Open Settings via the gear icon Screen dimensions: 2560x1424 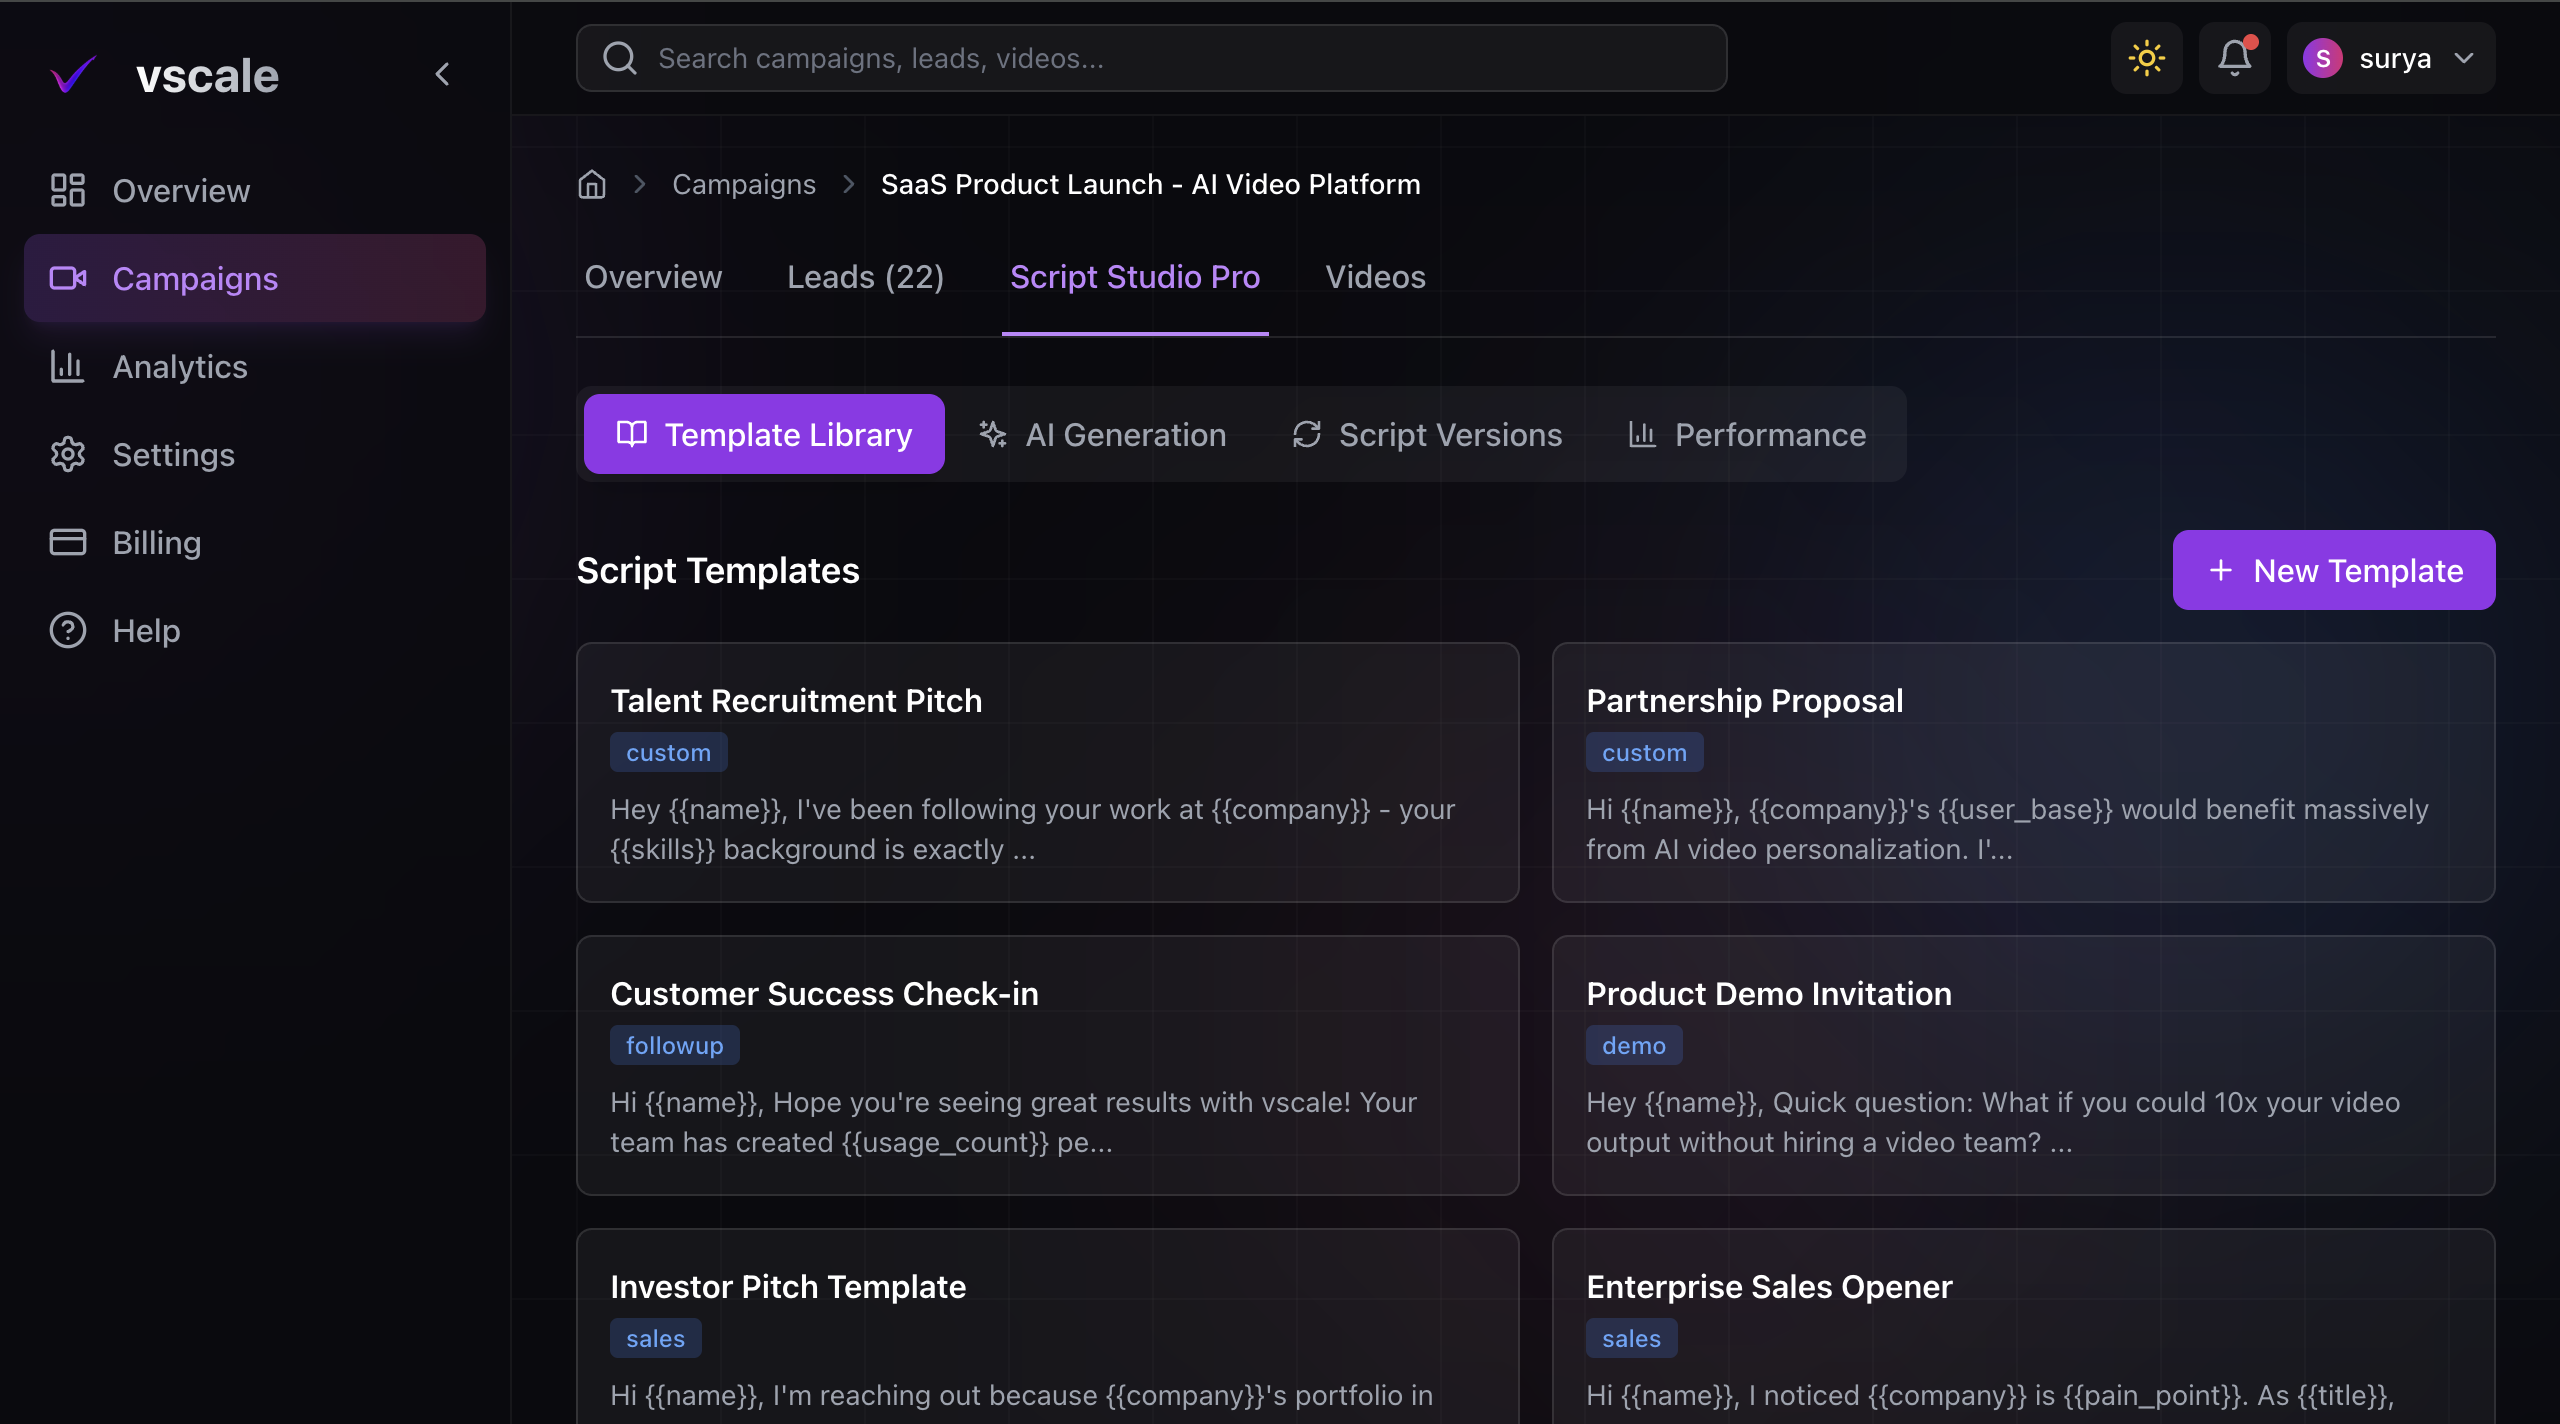coord(66,454)
